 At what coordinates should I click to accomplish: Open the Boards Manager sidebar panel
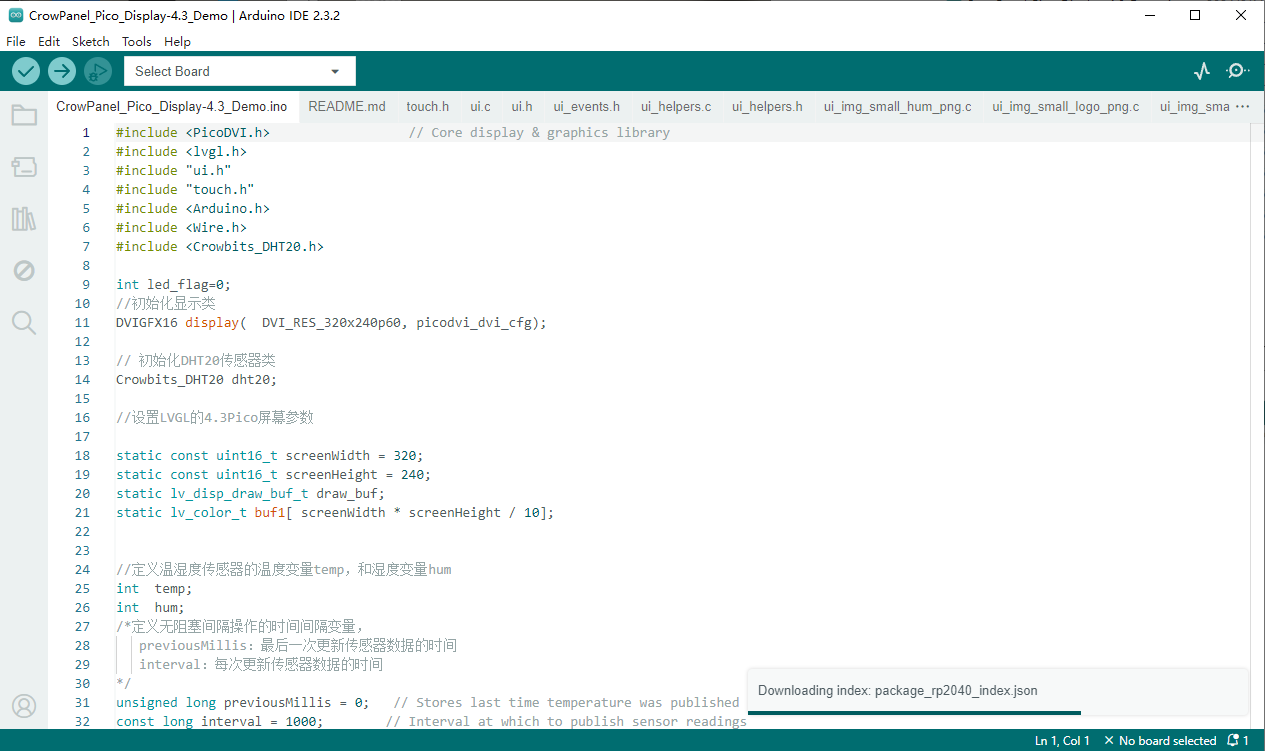point(24,167)
